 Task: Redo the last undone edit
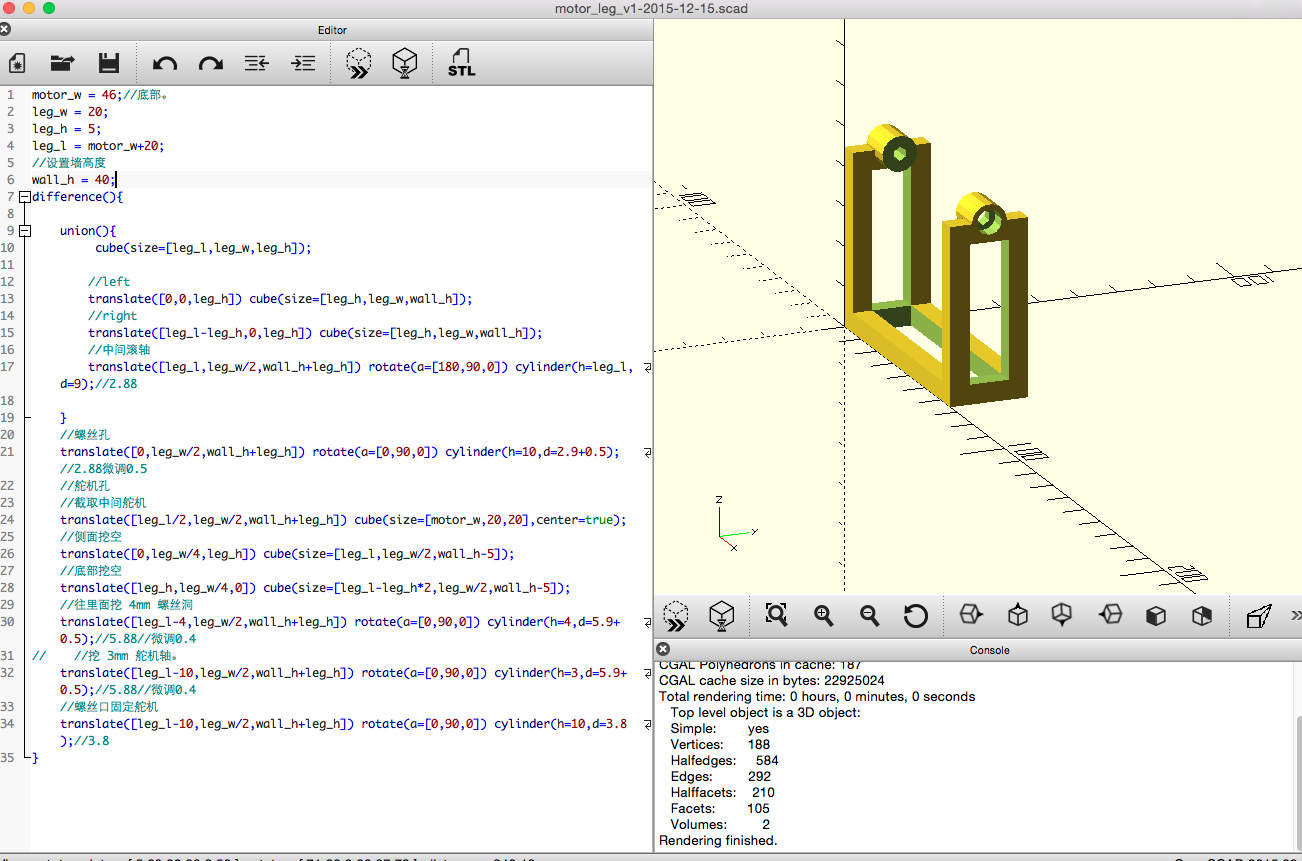coord(211,63)
